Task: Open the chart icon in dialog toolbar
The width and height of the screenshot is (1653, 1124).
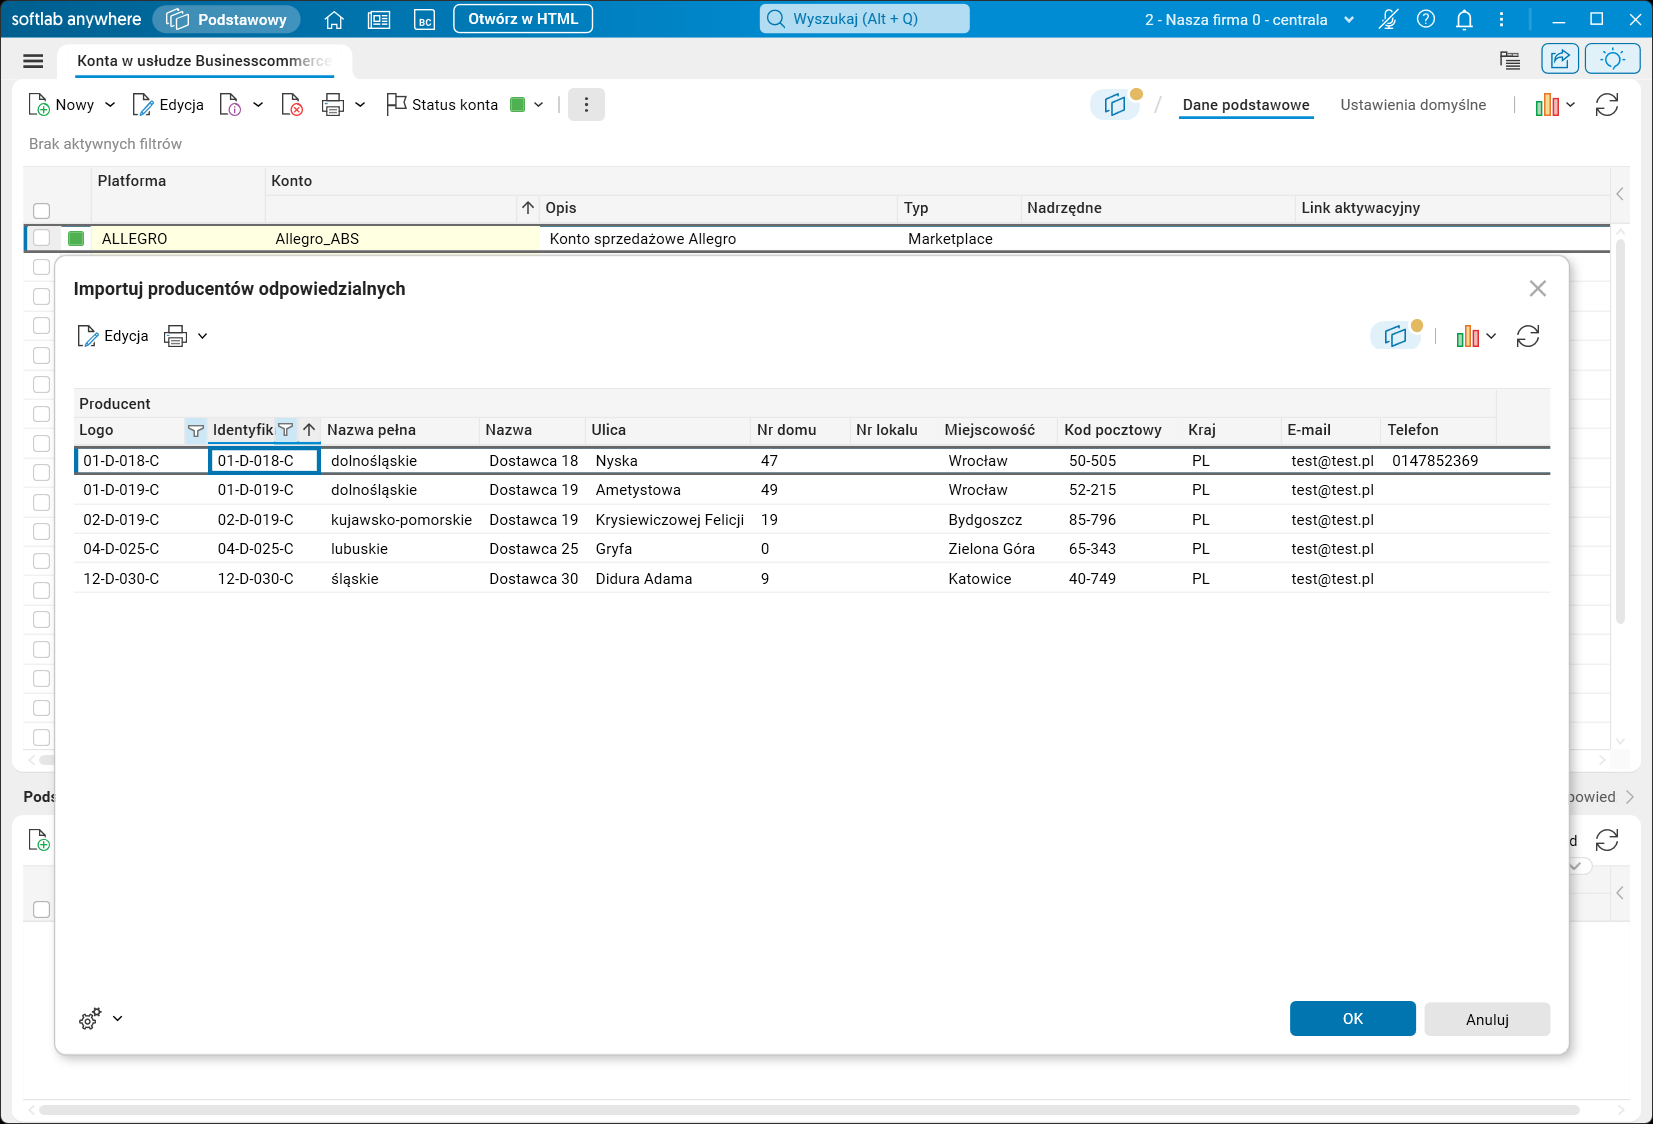Action: (1467, 337)
